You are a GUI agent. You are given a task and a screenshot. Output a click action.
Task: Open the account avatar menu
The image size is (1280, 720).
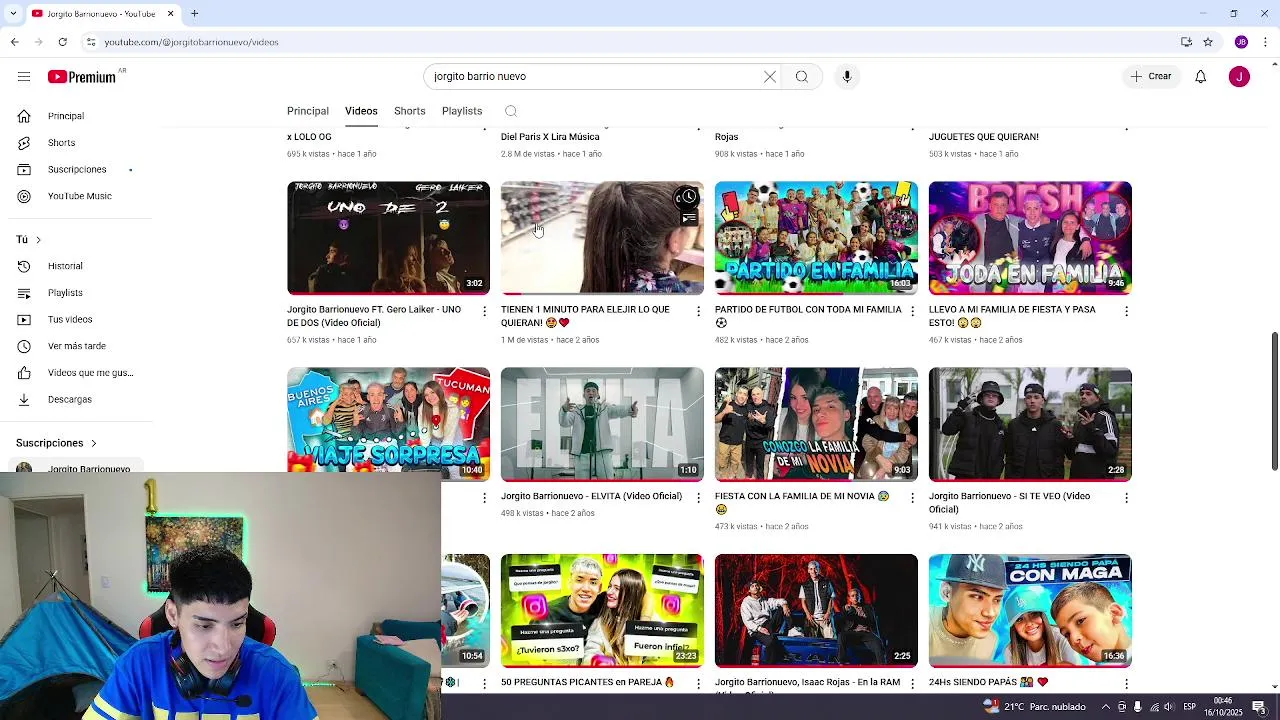[1239, 77]
